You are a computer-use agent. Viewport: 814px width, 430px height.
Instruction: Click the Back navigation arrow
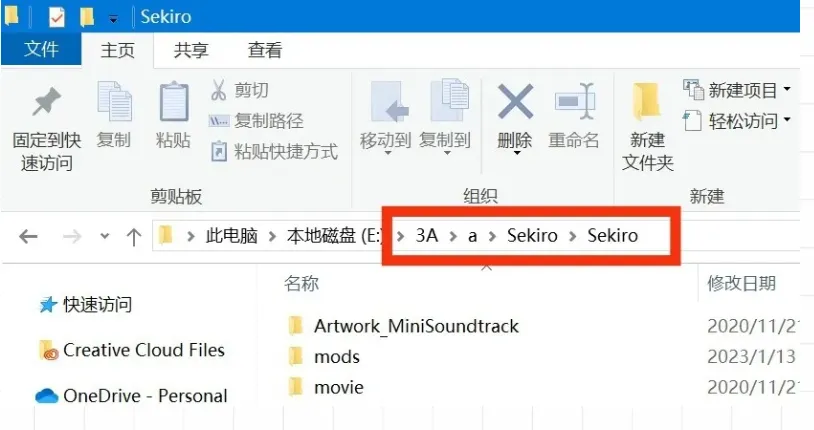28,237
